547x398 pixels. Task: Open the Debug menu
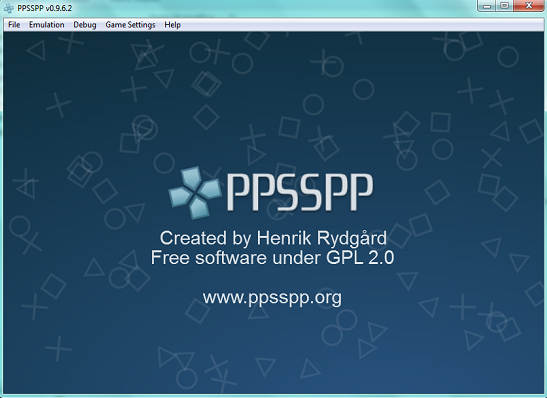click(x=84, y=25)
